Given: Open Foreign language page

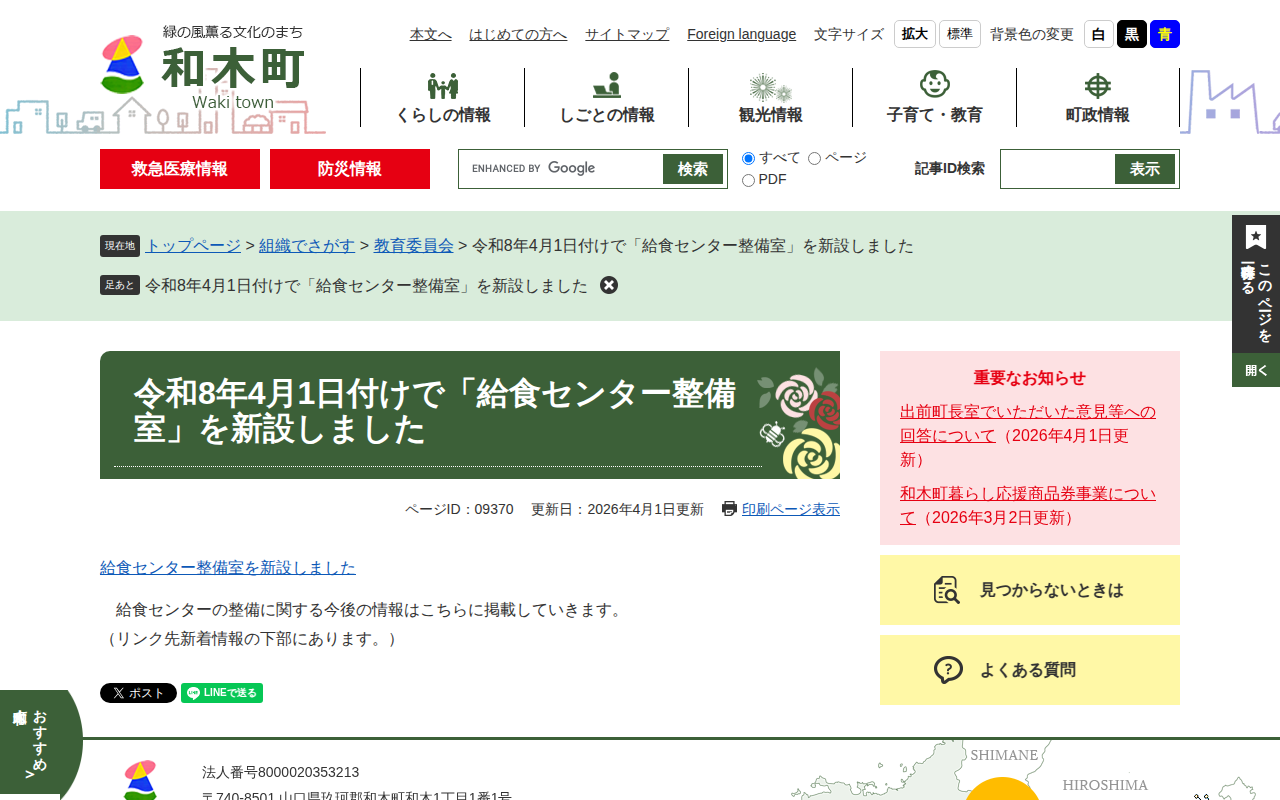Looking at the screenshot, I should (x=742, y=34).
